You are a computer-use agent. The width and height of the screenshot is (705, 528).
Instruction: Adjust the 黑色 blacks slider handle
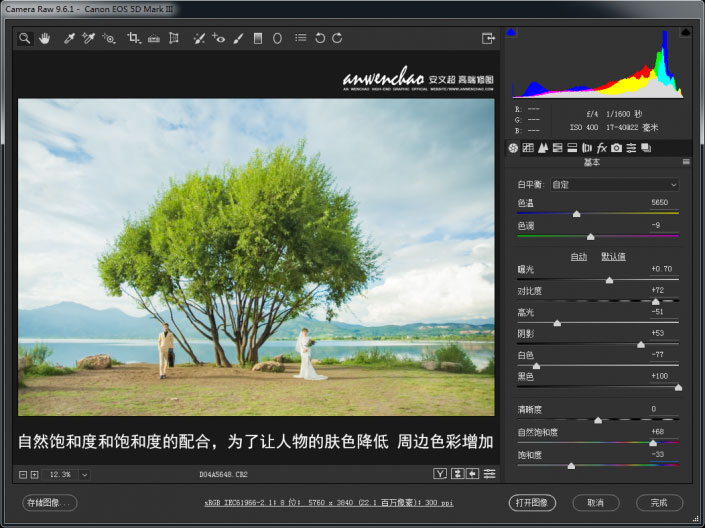(678, 387)
